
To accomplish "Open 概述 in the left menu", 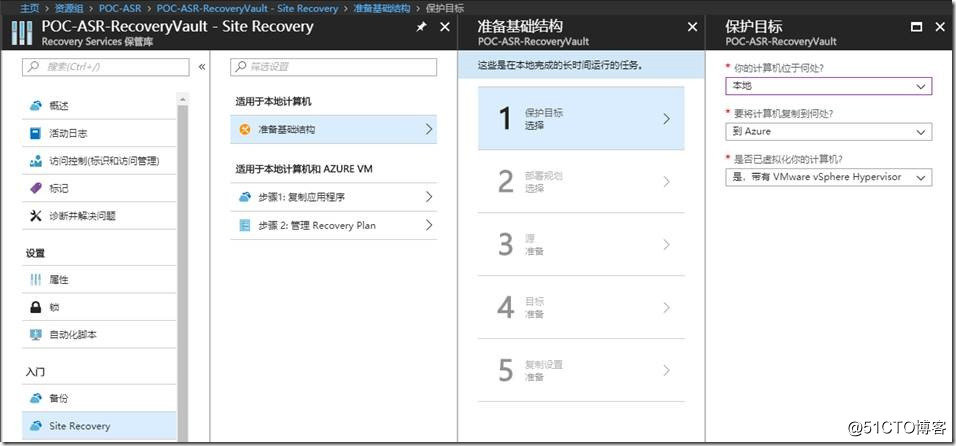I will pos(99,106).
